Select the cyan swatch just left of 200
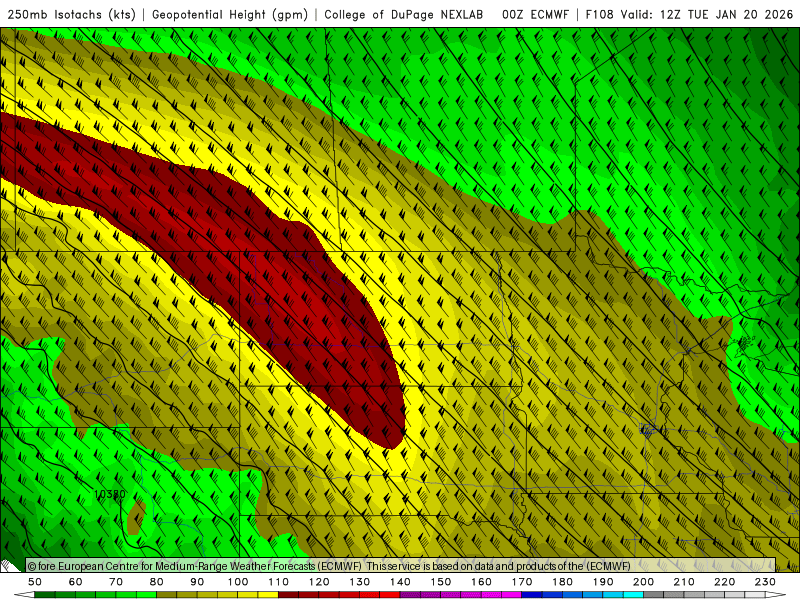The width and height of the screenshot is (800, 600). tap(633, 594)
